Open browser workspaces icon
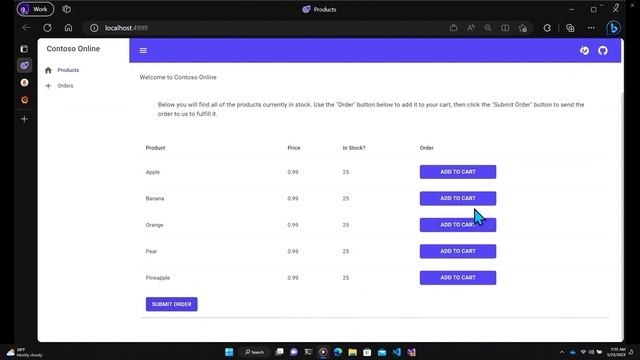This screenshot has height=360, width=640. pyautogui.click(x=67, y=9)
